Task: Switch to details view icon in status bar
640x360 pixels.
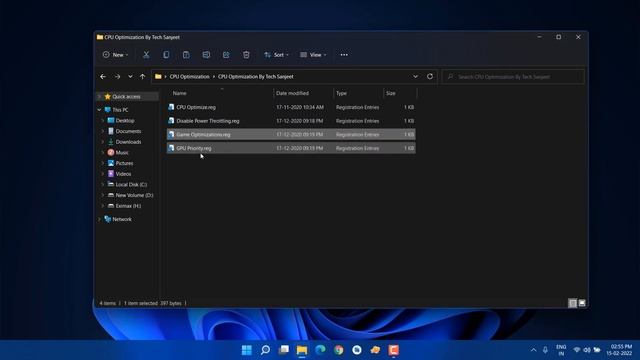Action: click(573, 303)
